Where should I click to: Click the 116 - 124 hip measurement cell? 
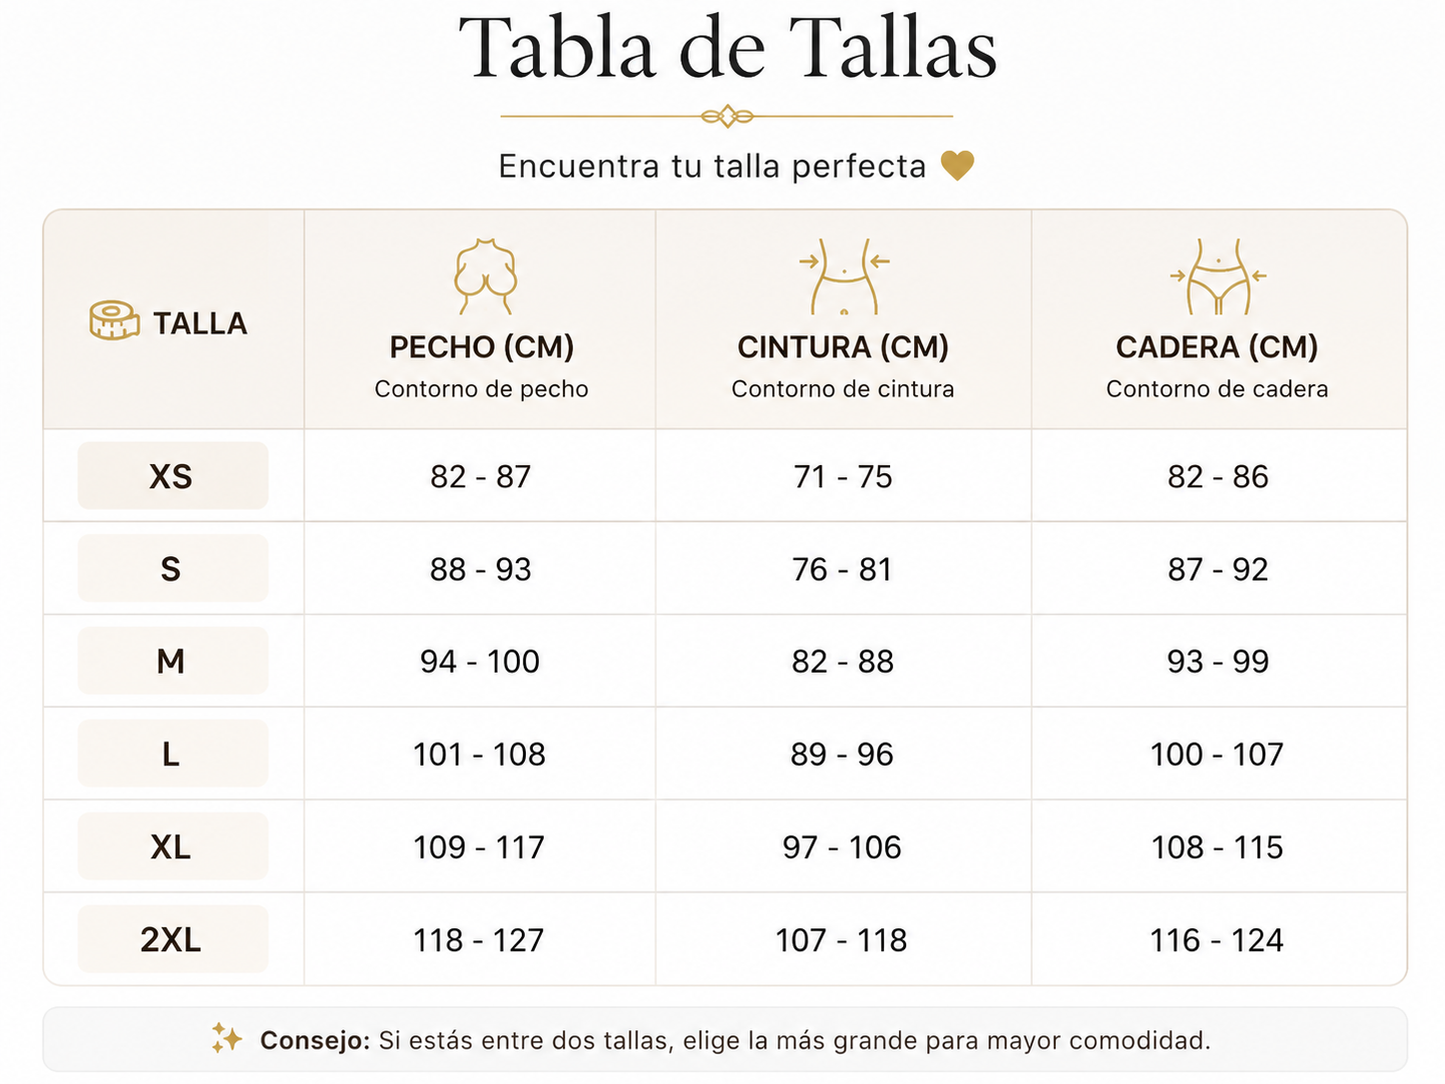1218,940
